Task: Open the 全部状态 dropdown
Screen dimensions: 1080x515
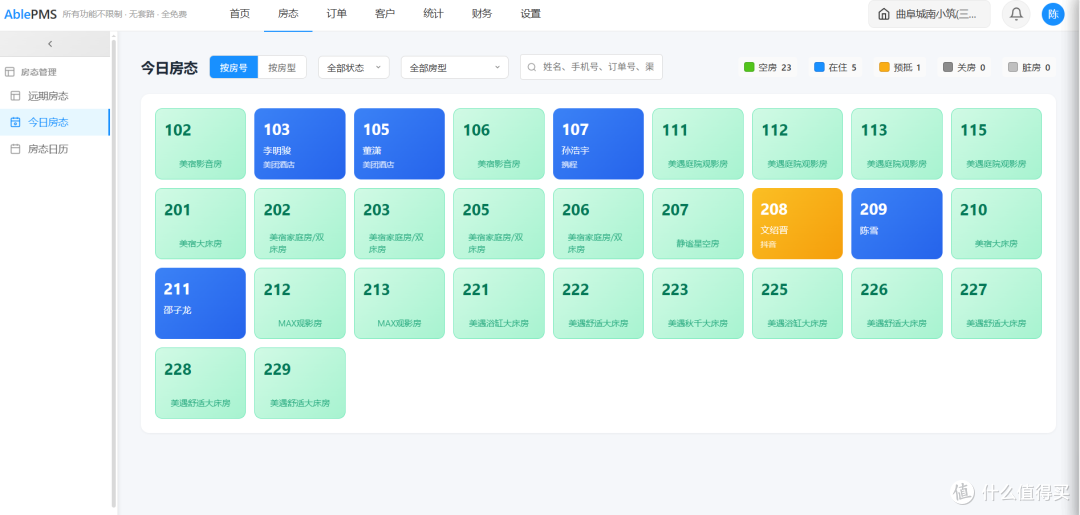Action: [x=354, y=67]
